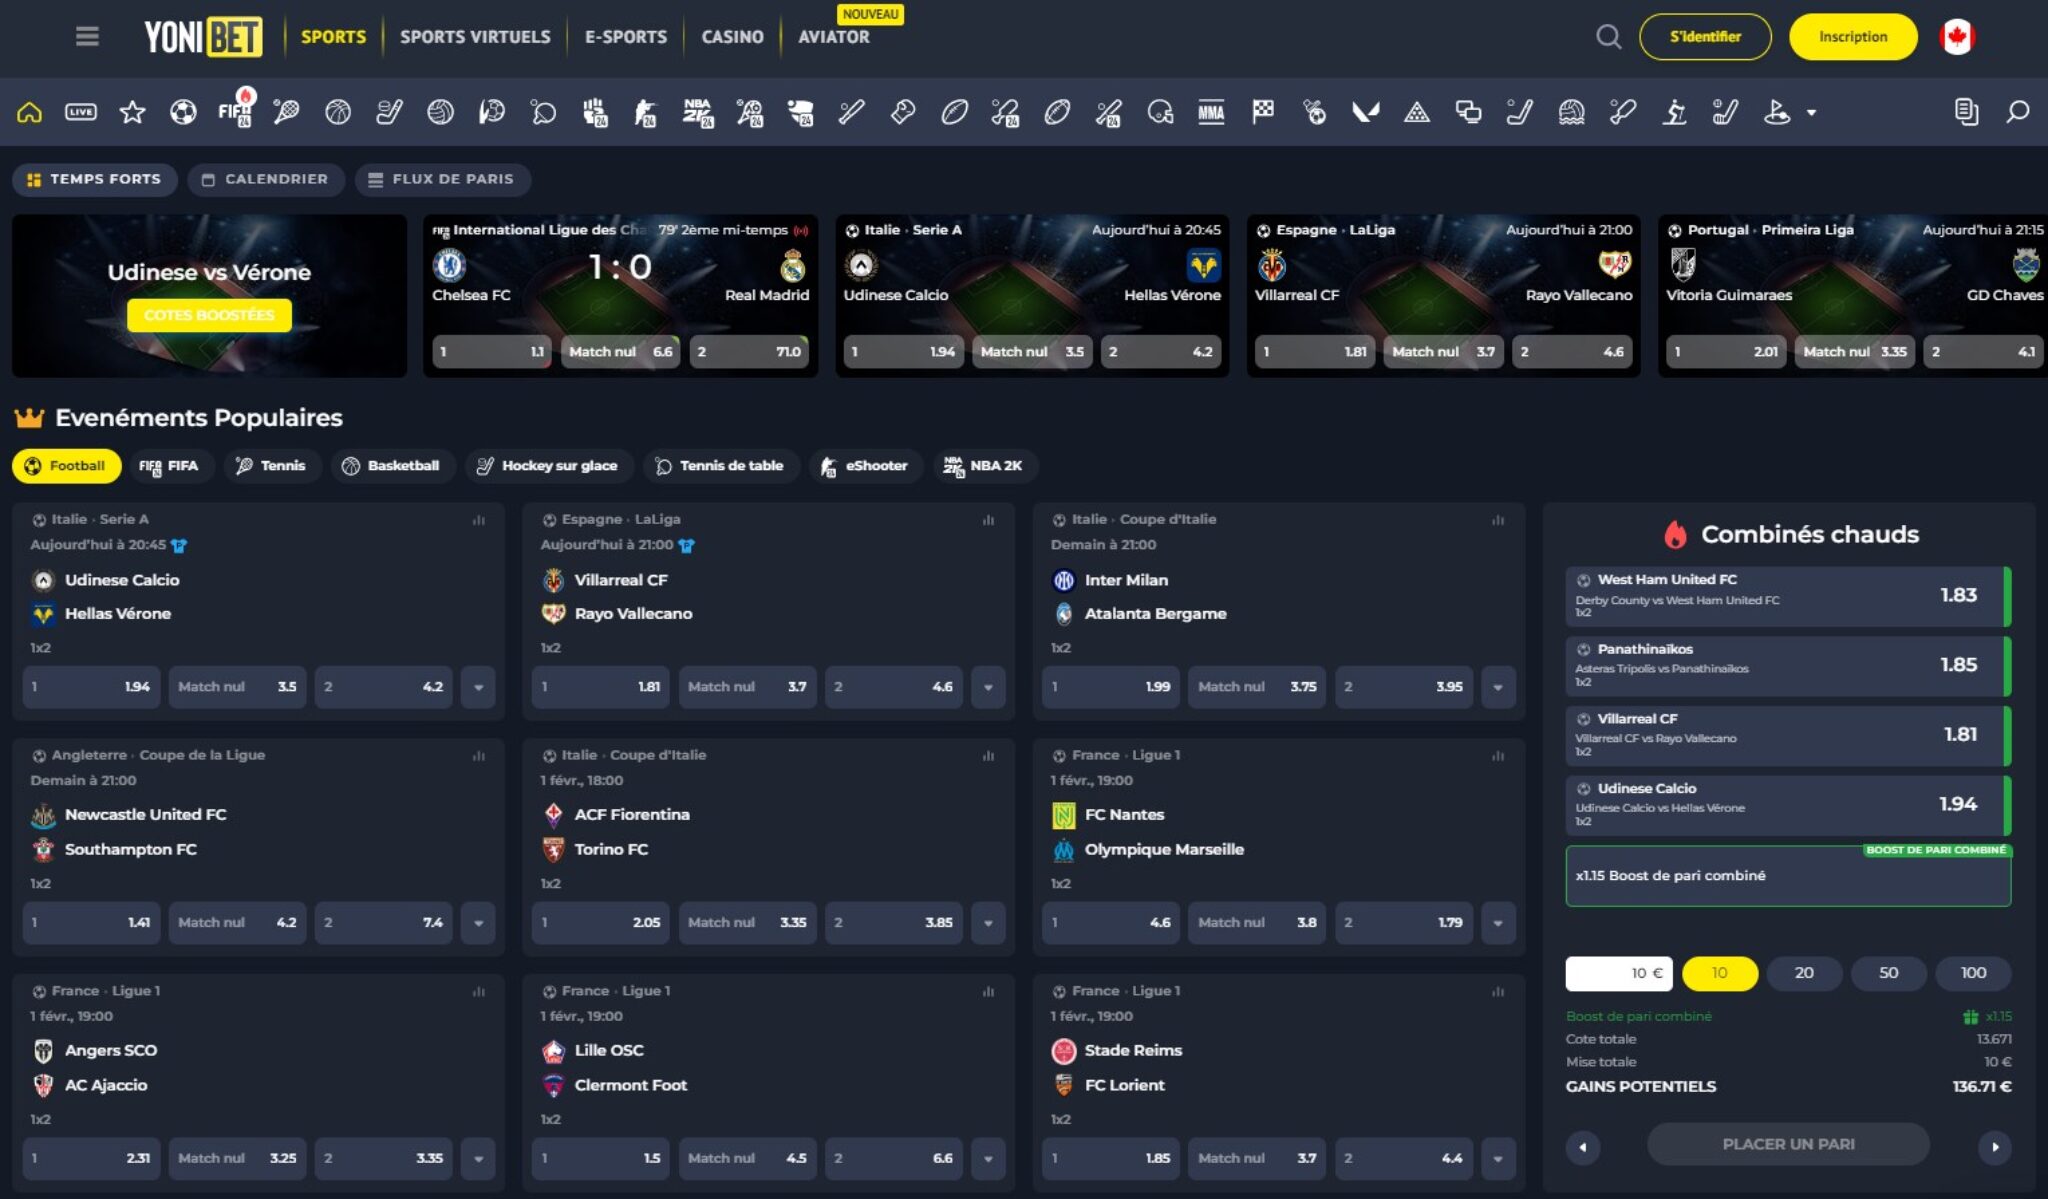Open the bet slip documents icon
This screenshot has height=1199, width=2048.
(x=1966, y=112)
